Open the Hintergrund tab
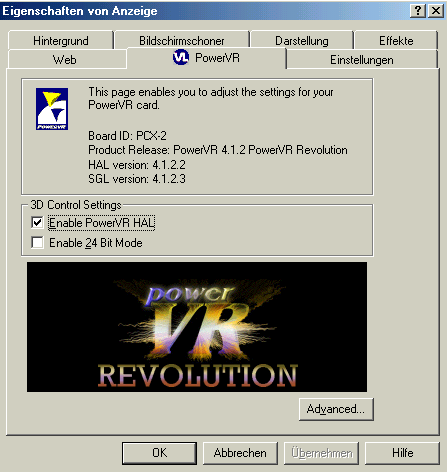The height and width of the screenshot is (472, 447). tap(61, 40)
